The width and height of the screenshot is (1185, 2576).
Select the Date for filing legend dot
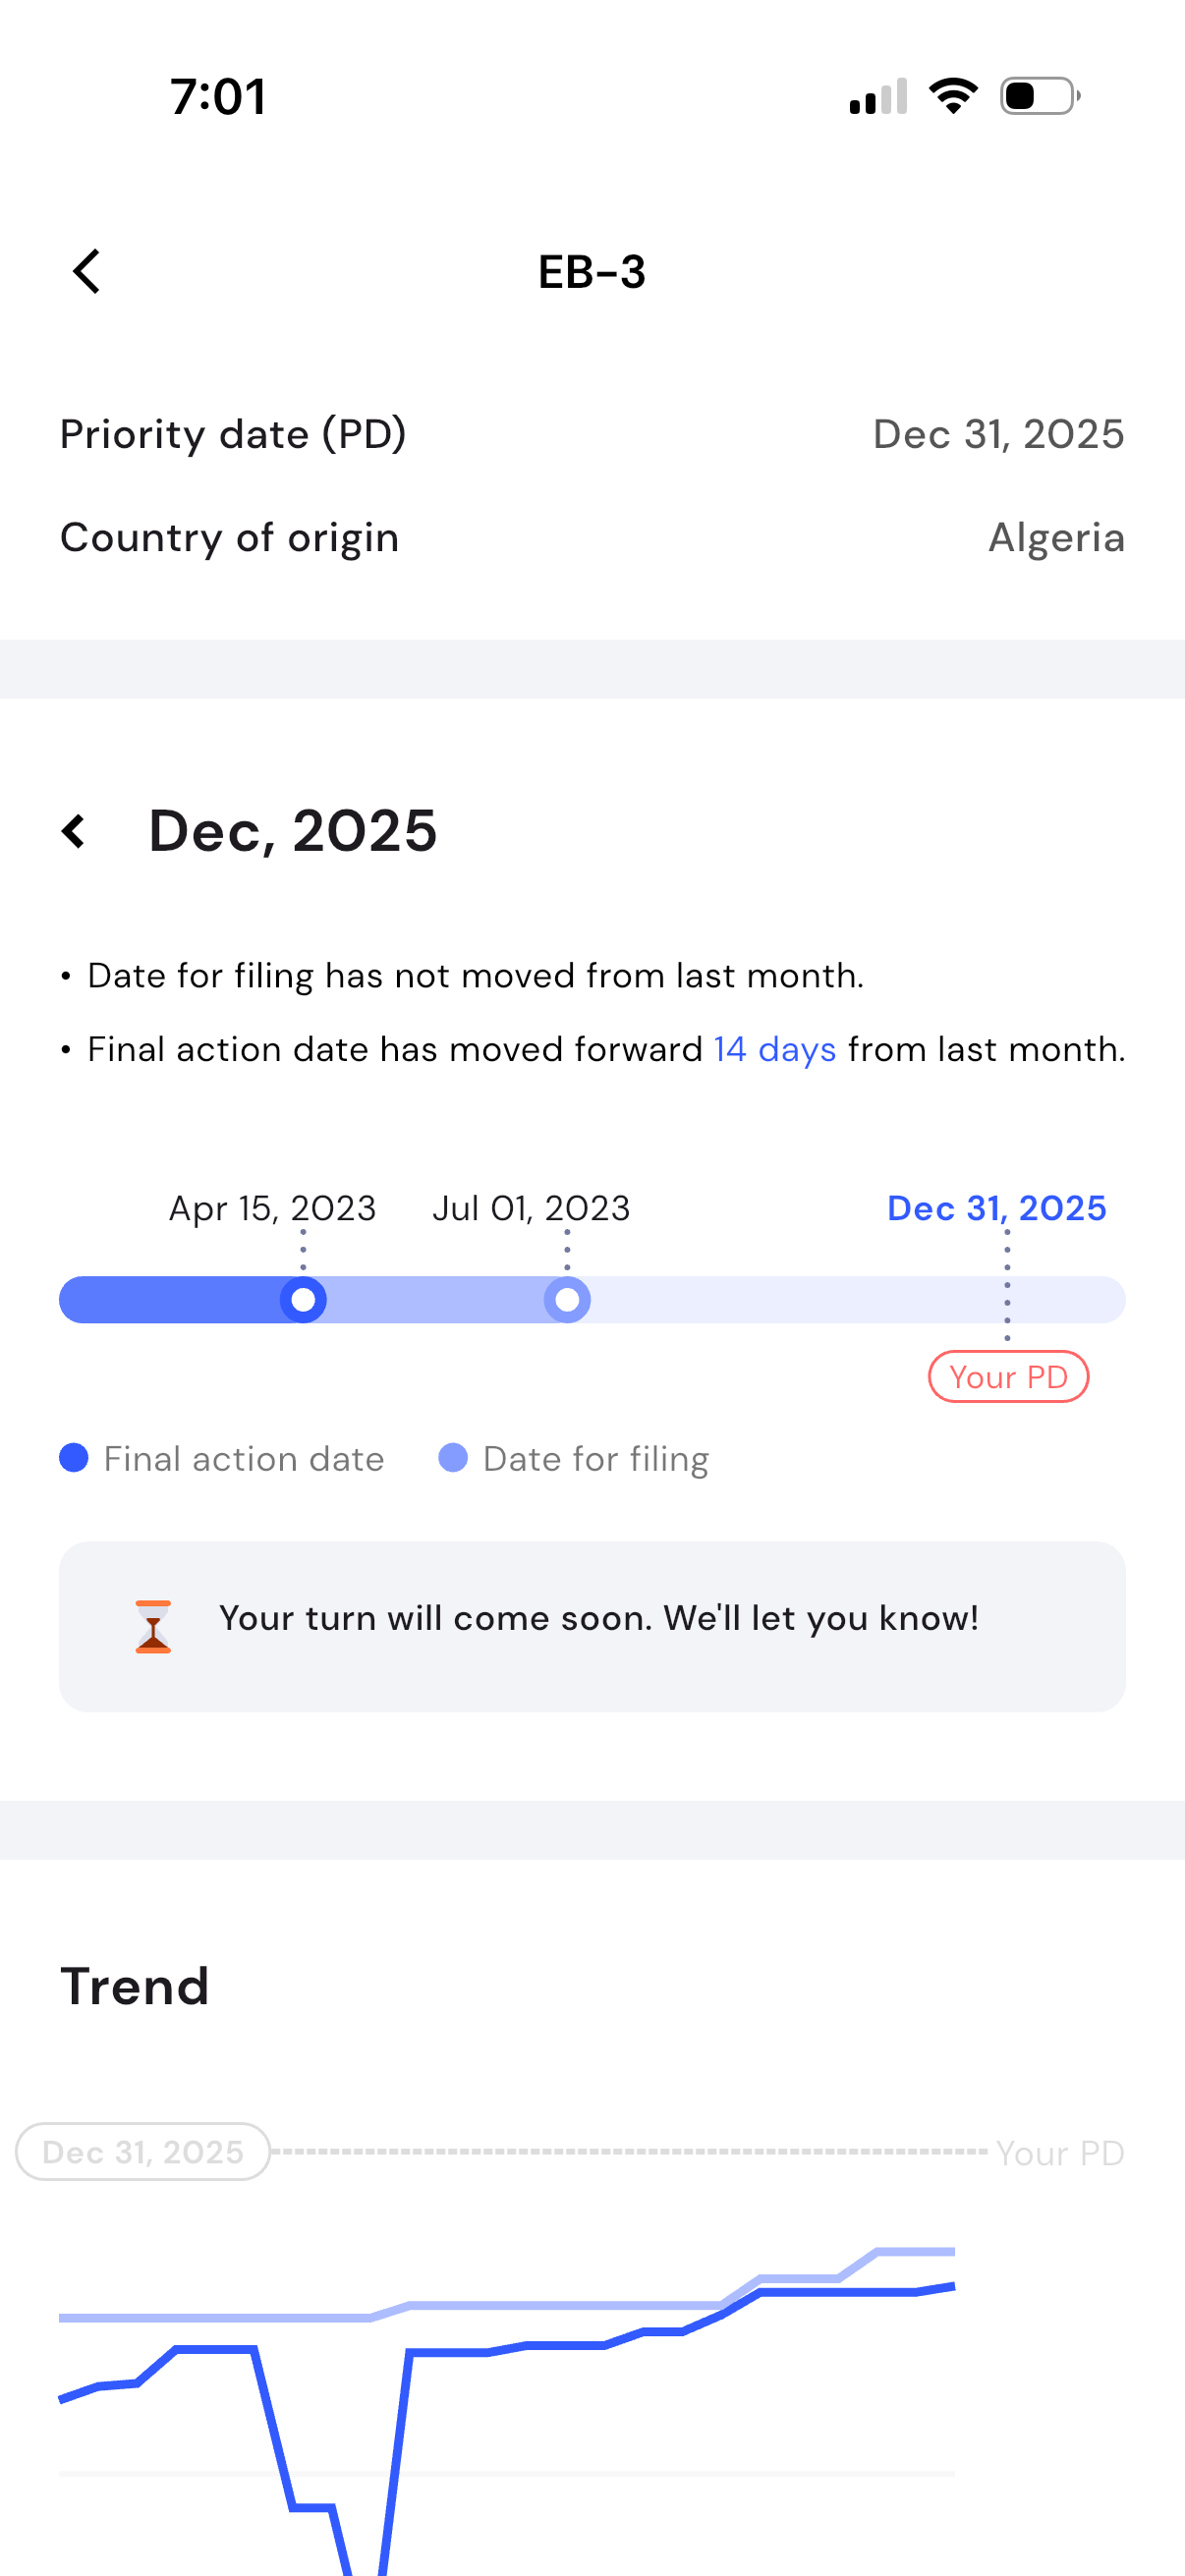[x=454, y=1458]
